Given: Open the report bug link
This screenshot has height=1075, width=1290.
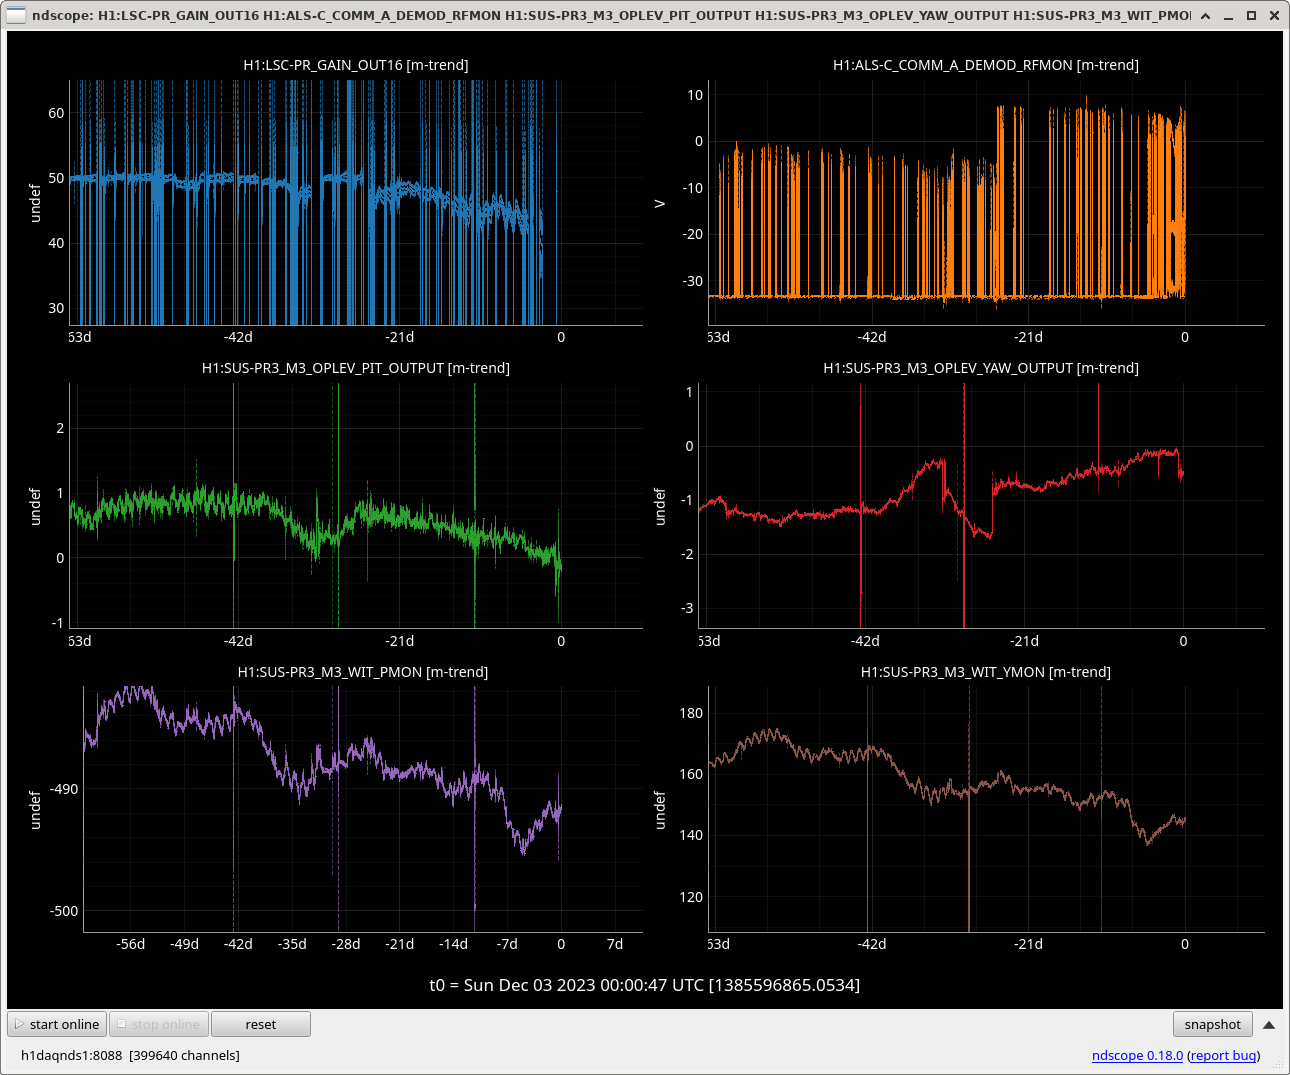Looking at the screenshot, I should pyautogui.click(x=1223, y=1055).
